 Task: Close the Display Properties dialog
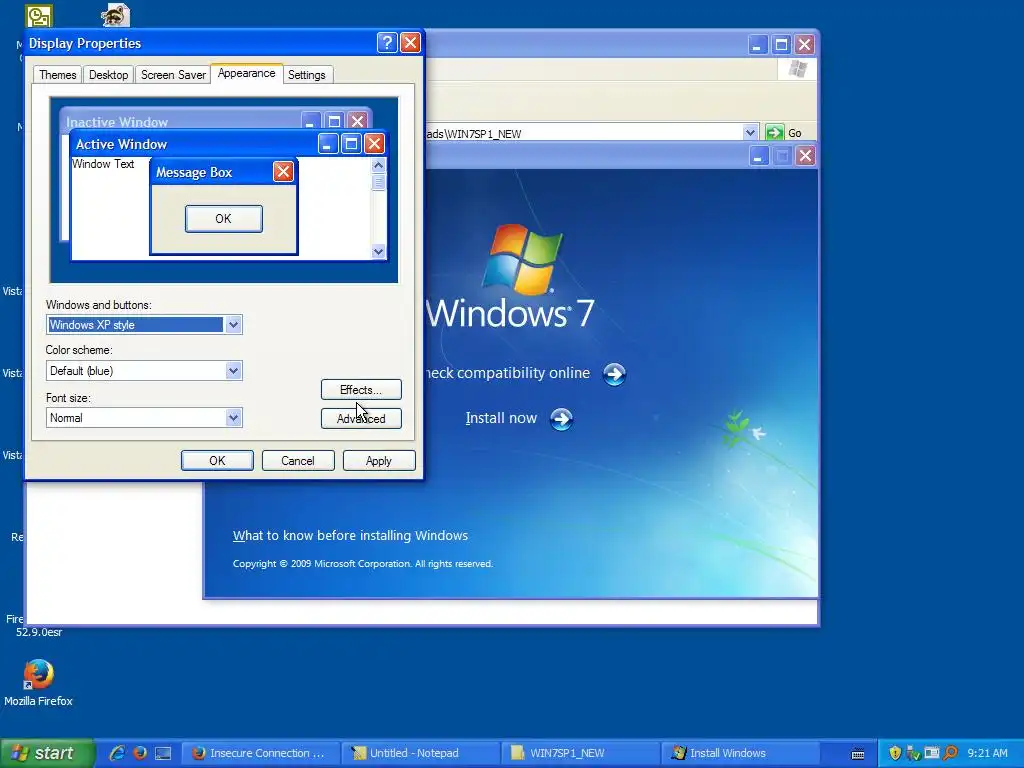[x=410, y=43]
